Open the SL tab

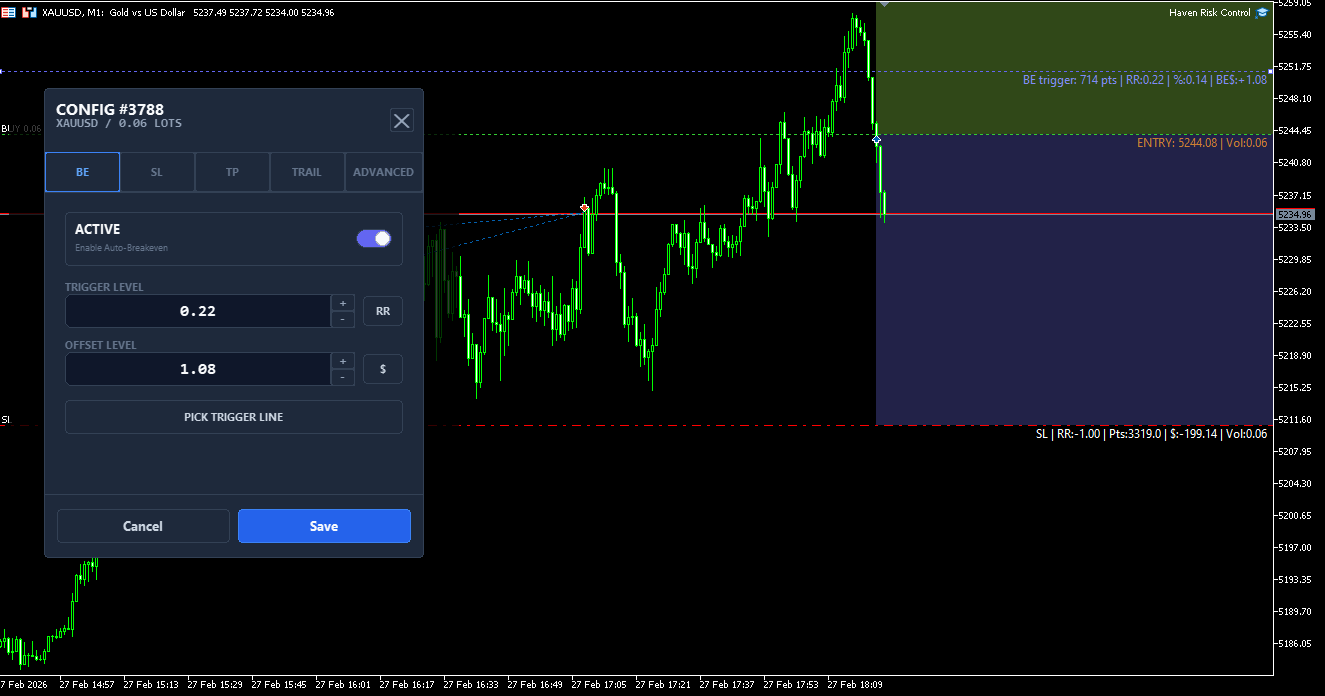157,172
